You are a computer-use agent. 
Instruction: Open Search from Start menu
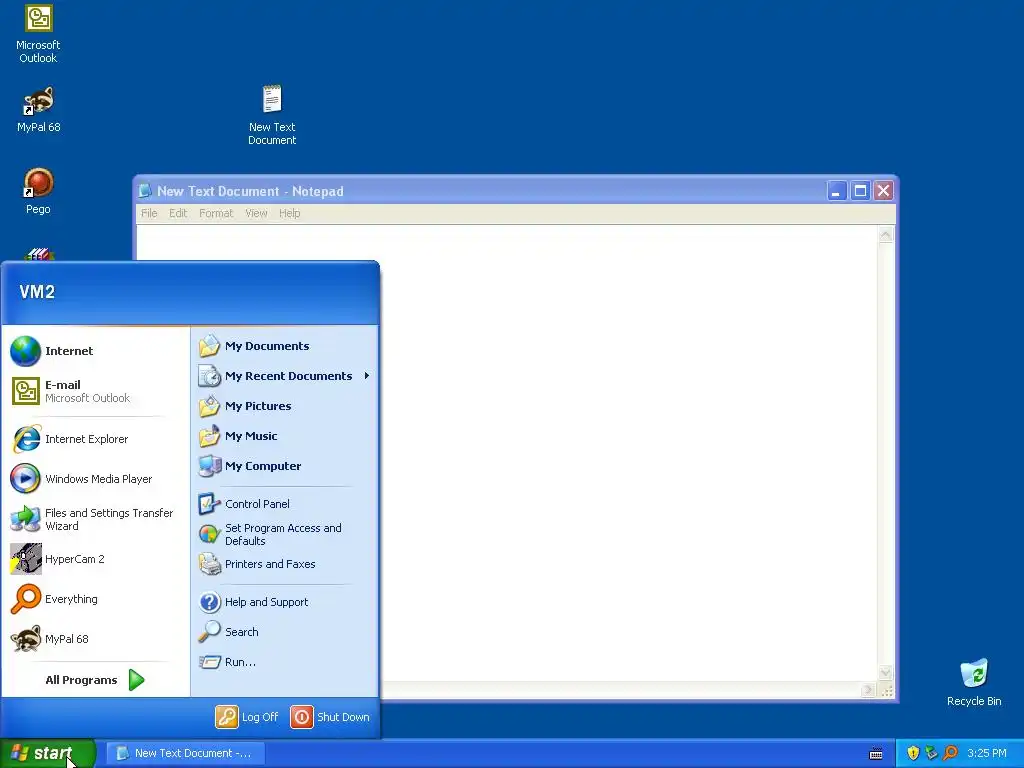coord(285,632)
